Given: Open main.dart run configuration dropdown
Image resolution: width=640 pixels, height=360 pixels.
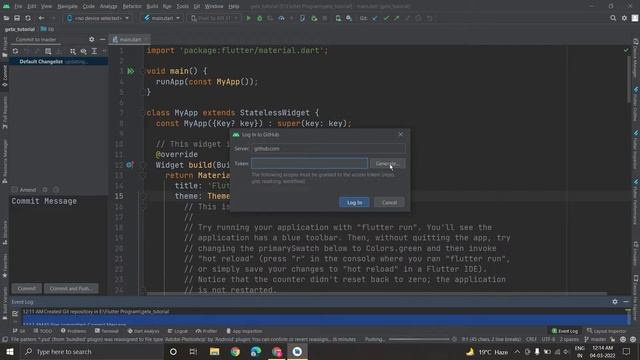Looking at the screenshot, I should click(162, 18).
